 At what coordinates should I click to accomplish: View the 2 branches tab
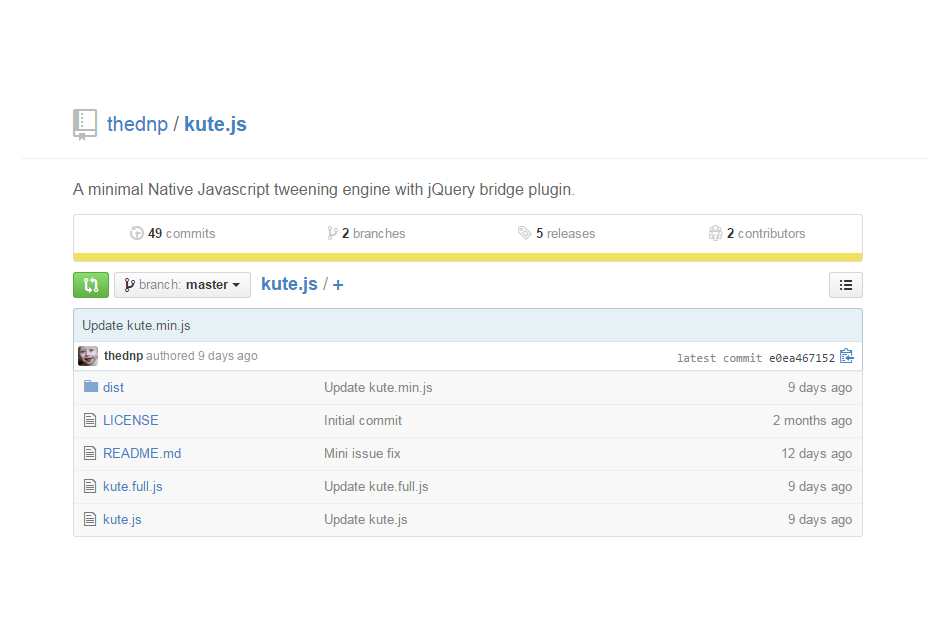[366, 233]
